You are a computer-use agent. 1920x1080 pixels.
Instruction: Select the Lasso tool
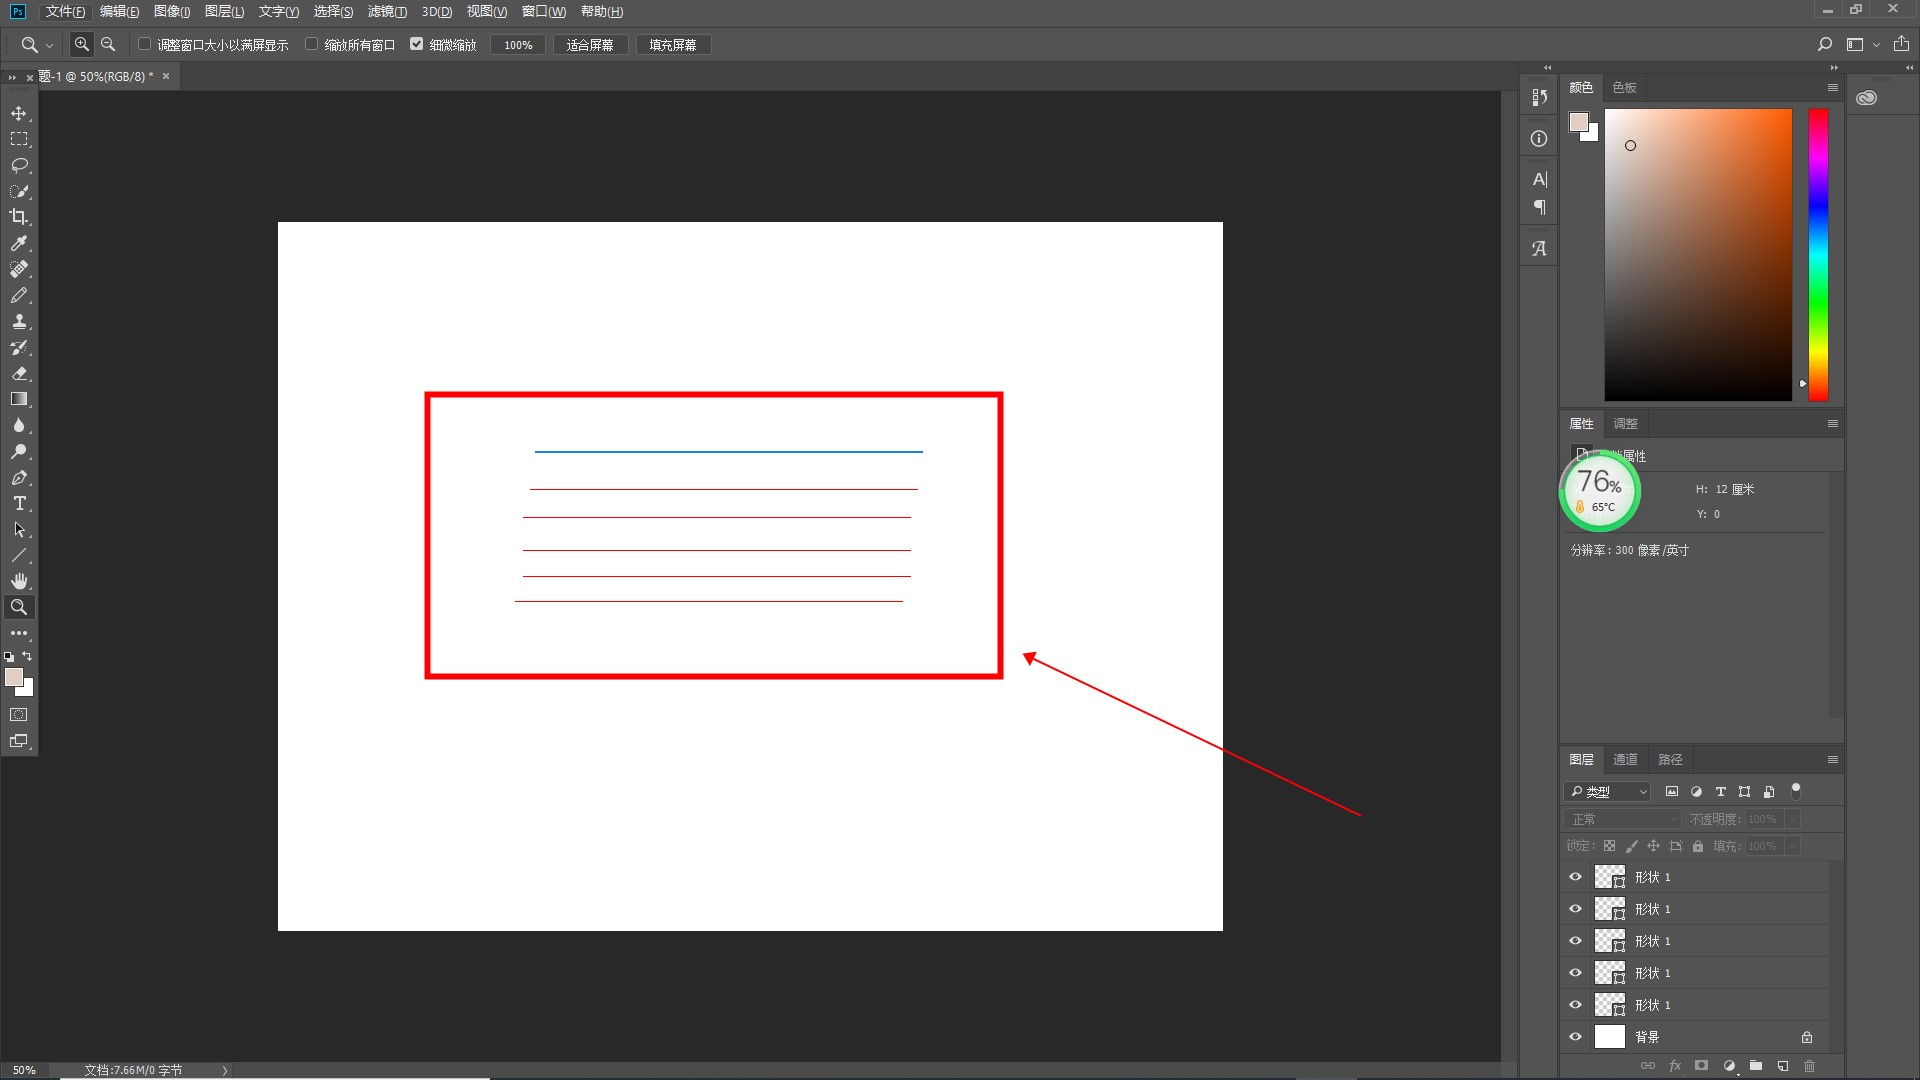click(19, 165)
